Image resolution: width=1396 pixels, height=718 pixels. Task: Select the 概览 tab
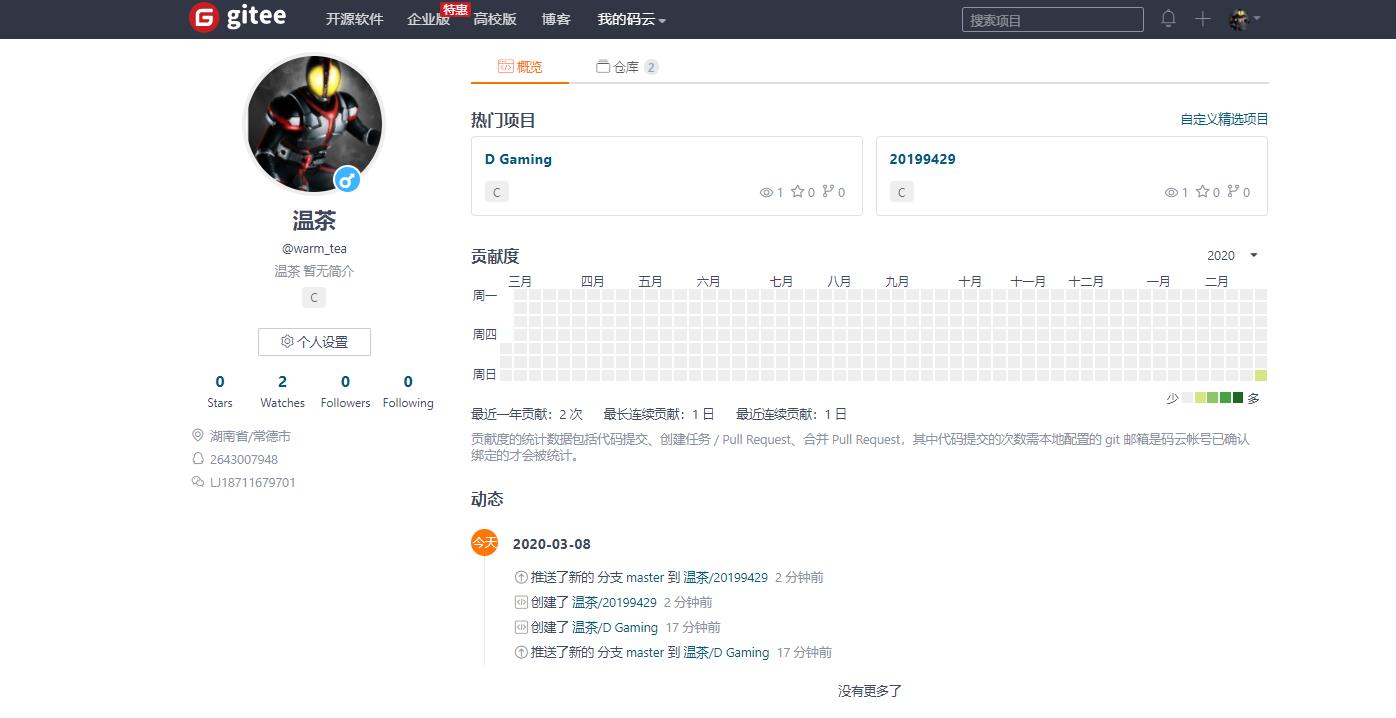[x=520, y=67]
